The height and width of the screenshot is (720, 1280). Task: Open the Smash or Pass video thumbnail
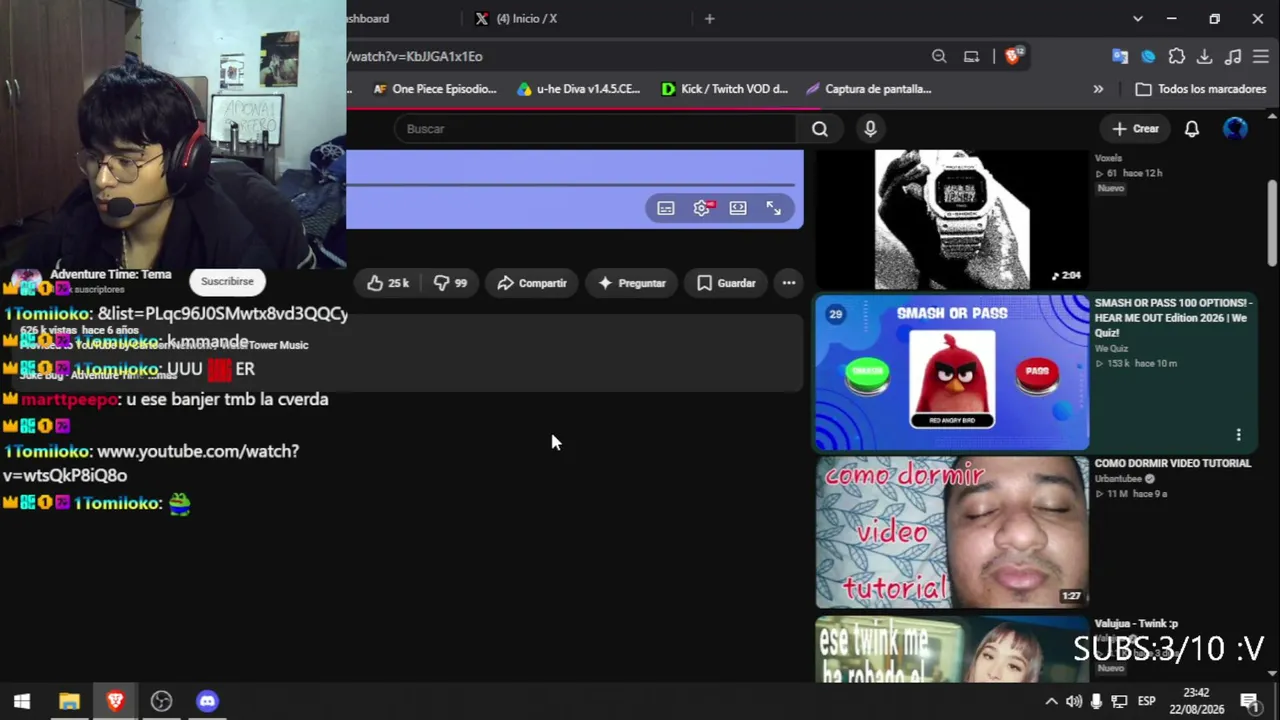[951, 373]
